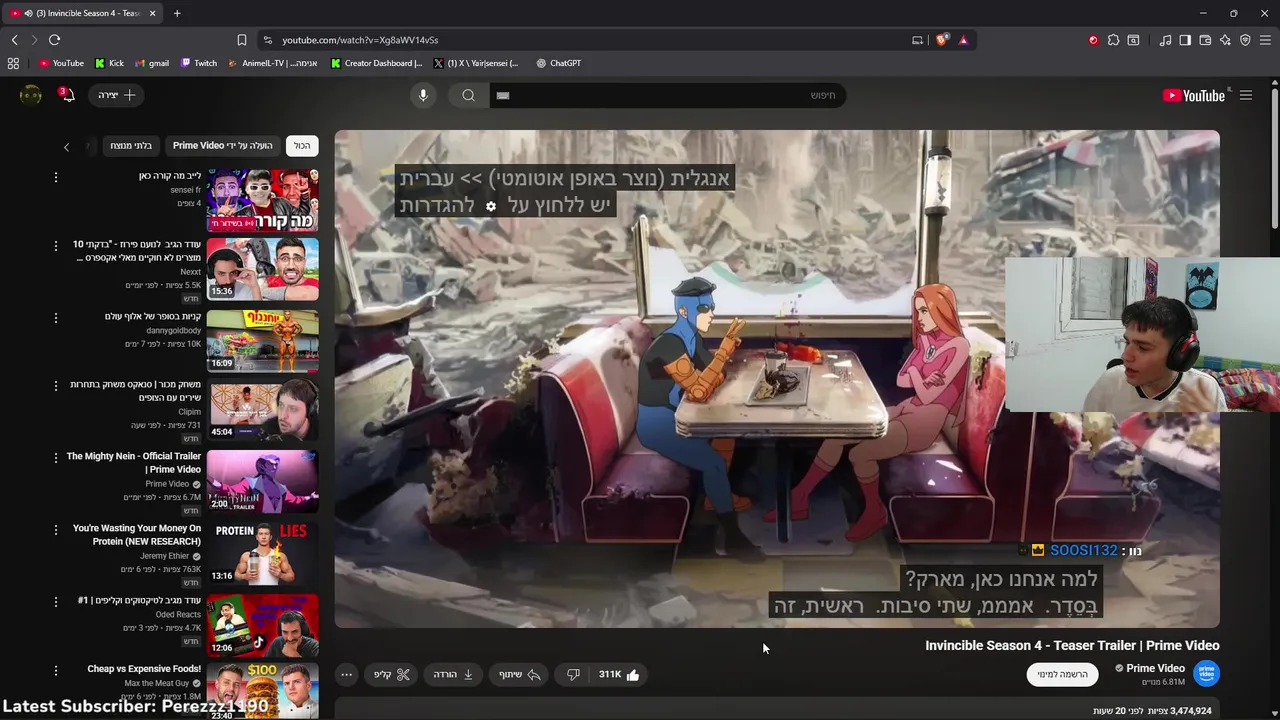Reload the page with the refresh icon
The height and width of the screenshot is (720, 1280).
click(x=54, y=40)
